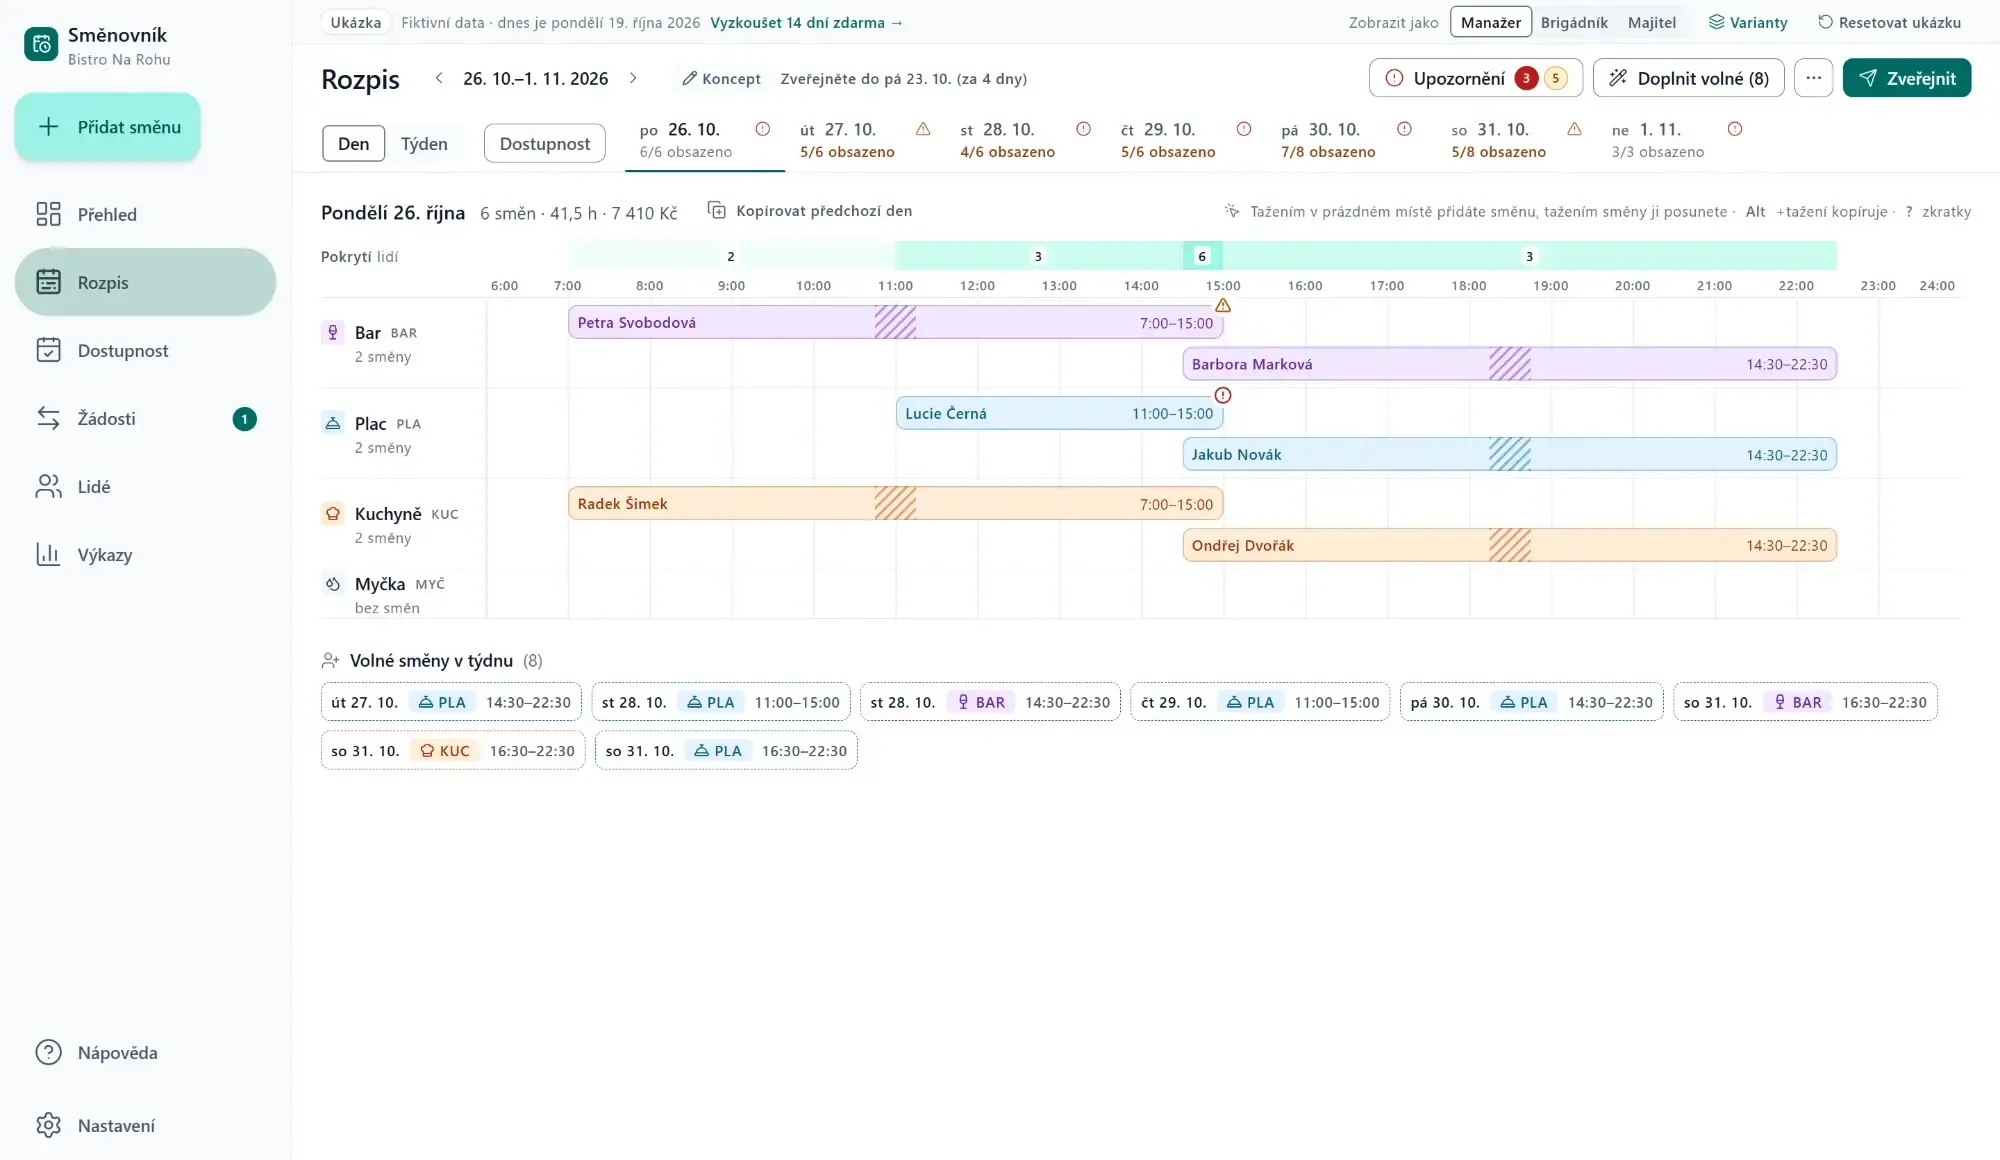
Task: Click the Zveřejnit publish button
Action: (x=1907, y=78)
